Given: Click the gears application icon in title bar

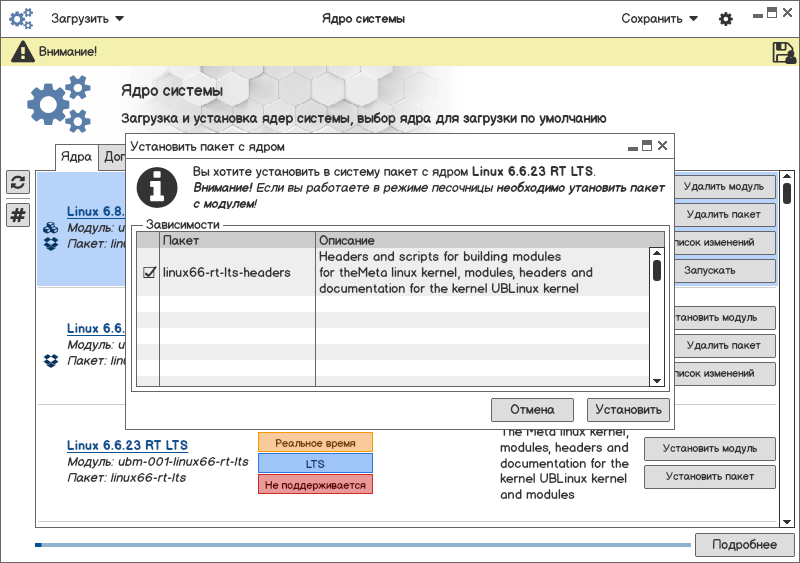Looking at the screenshot, I should pos(22,19).
